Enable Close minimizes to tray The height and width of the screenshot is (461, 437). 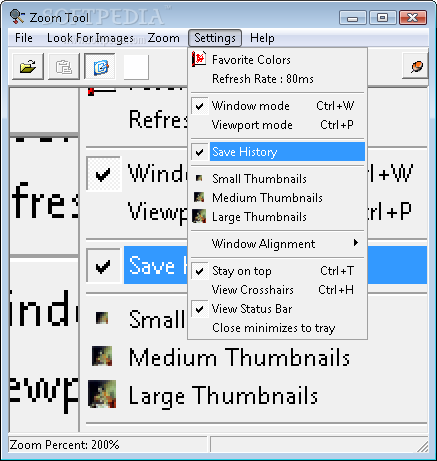pos(278,328)
